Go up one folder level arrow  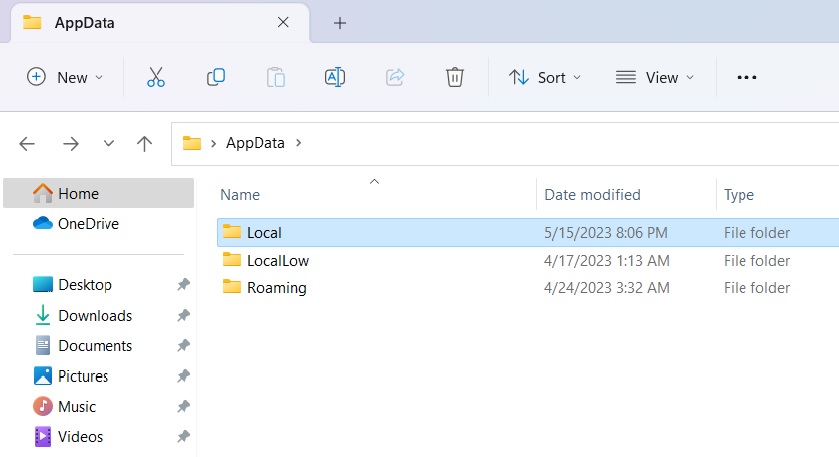pyautogui.click(x=144, y=143)
